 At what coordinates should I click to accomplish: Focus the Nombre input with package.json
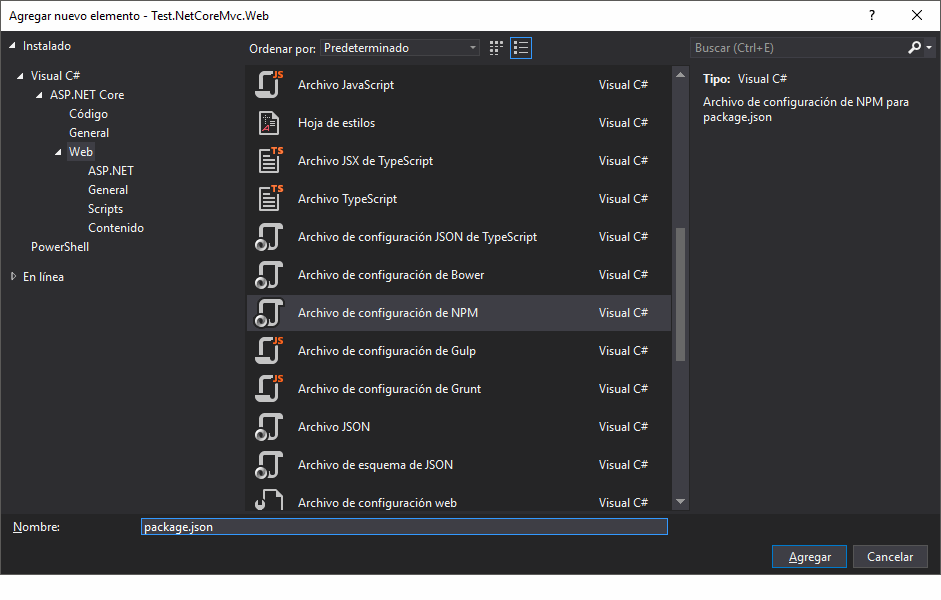pos(404,527)
